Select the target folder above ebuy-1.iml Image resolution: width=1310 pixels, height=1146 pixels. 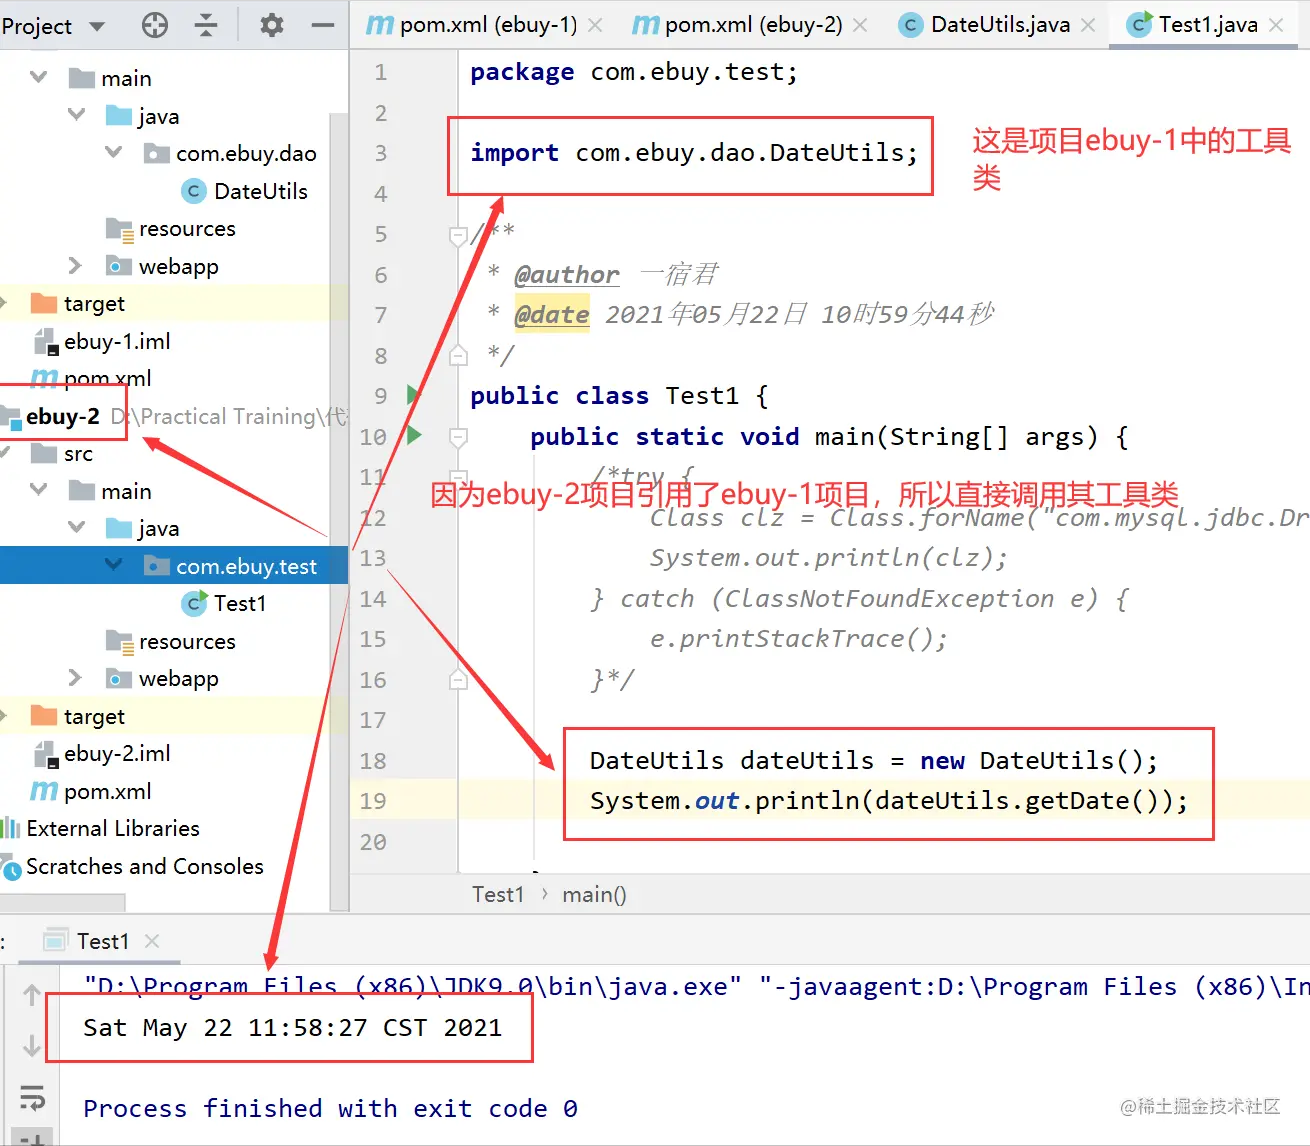tap(78, 303)
